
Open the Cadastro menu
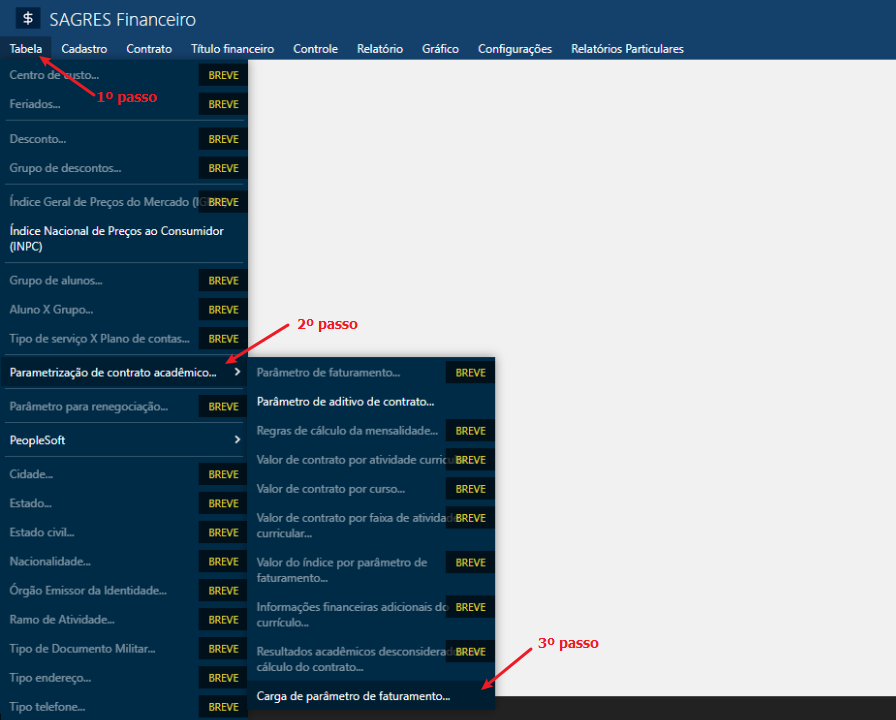point(84,47)
